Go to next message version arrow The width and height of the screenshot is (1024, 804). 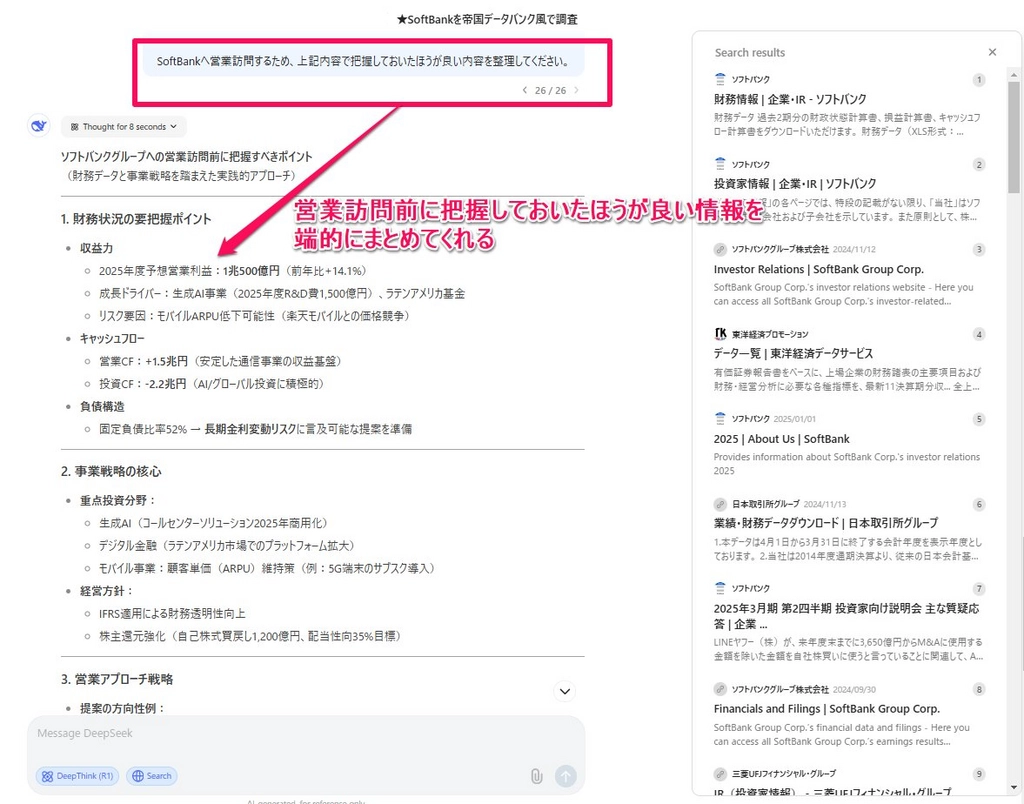(576, 90)
